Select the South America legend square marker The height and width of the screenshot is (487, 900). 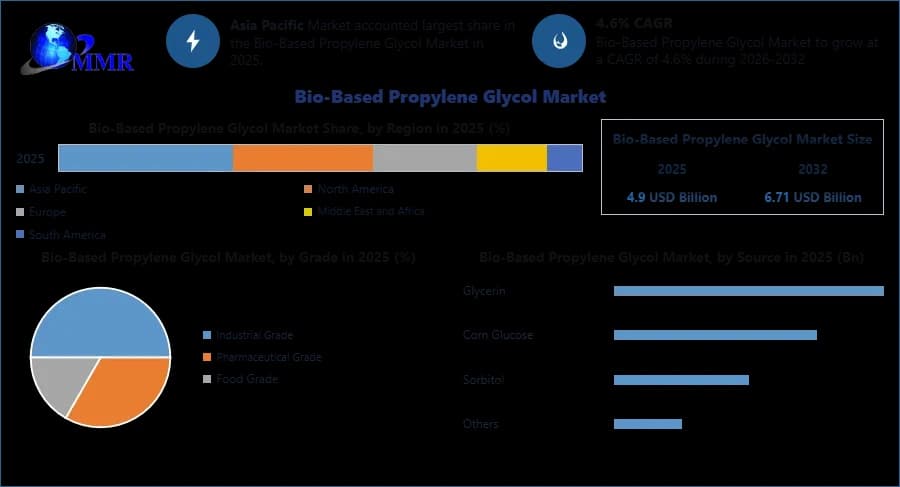point(21,234)
